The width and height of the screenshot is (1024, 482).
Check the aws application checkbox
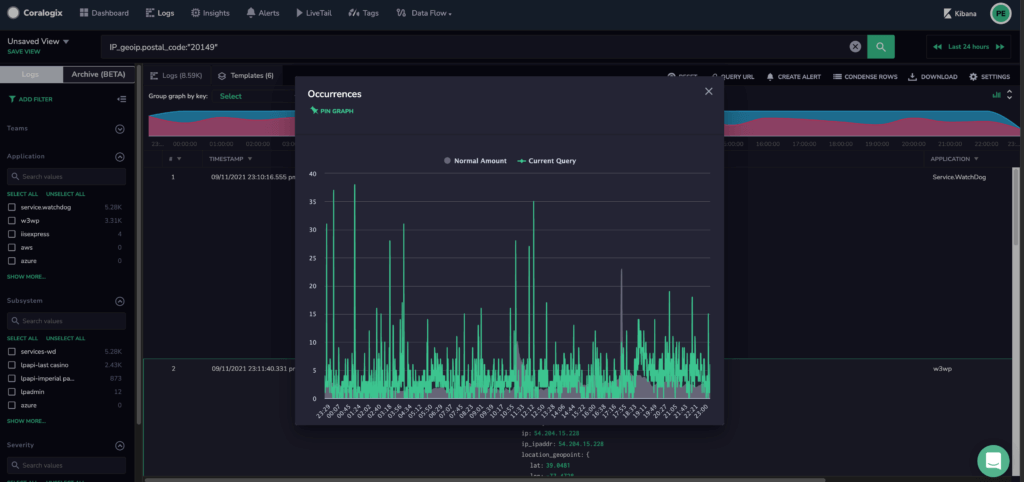12,248
